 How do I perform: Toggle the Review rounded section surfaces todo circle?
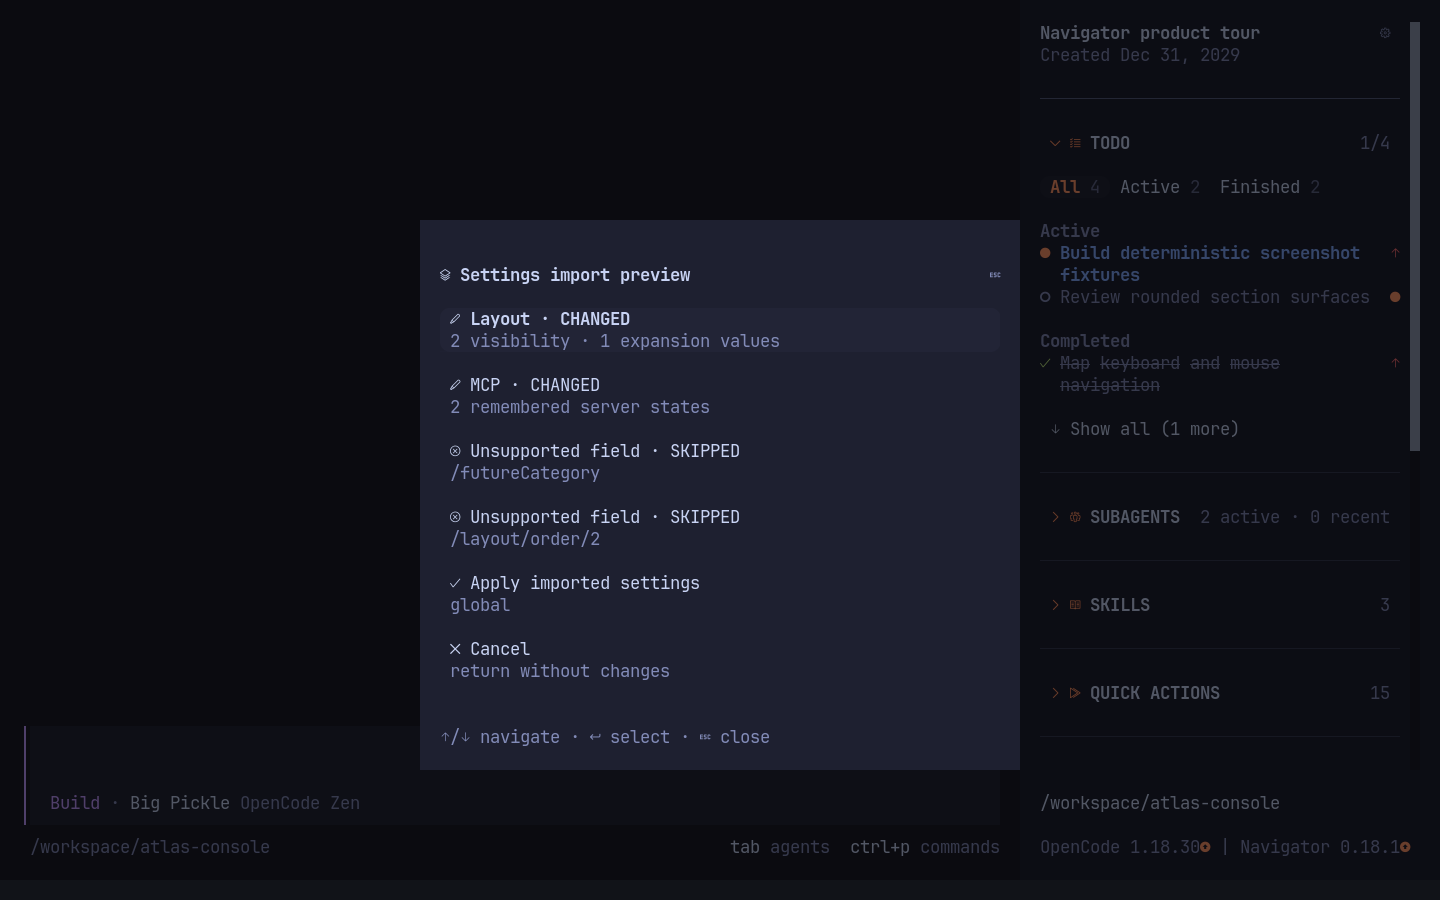coord(1045,297)
